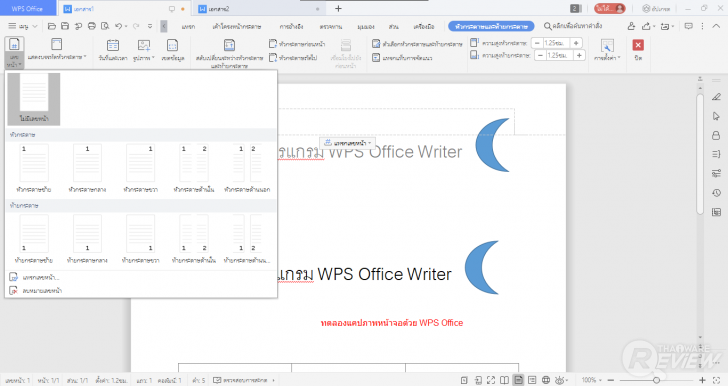This screenshot has height=386, width=728.
Task: Choose header left page number thumbnail
Action: tap(34, 168)
